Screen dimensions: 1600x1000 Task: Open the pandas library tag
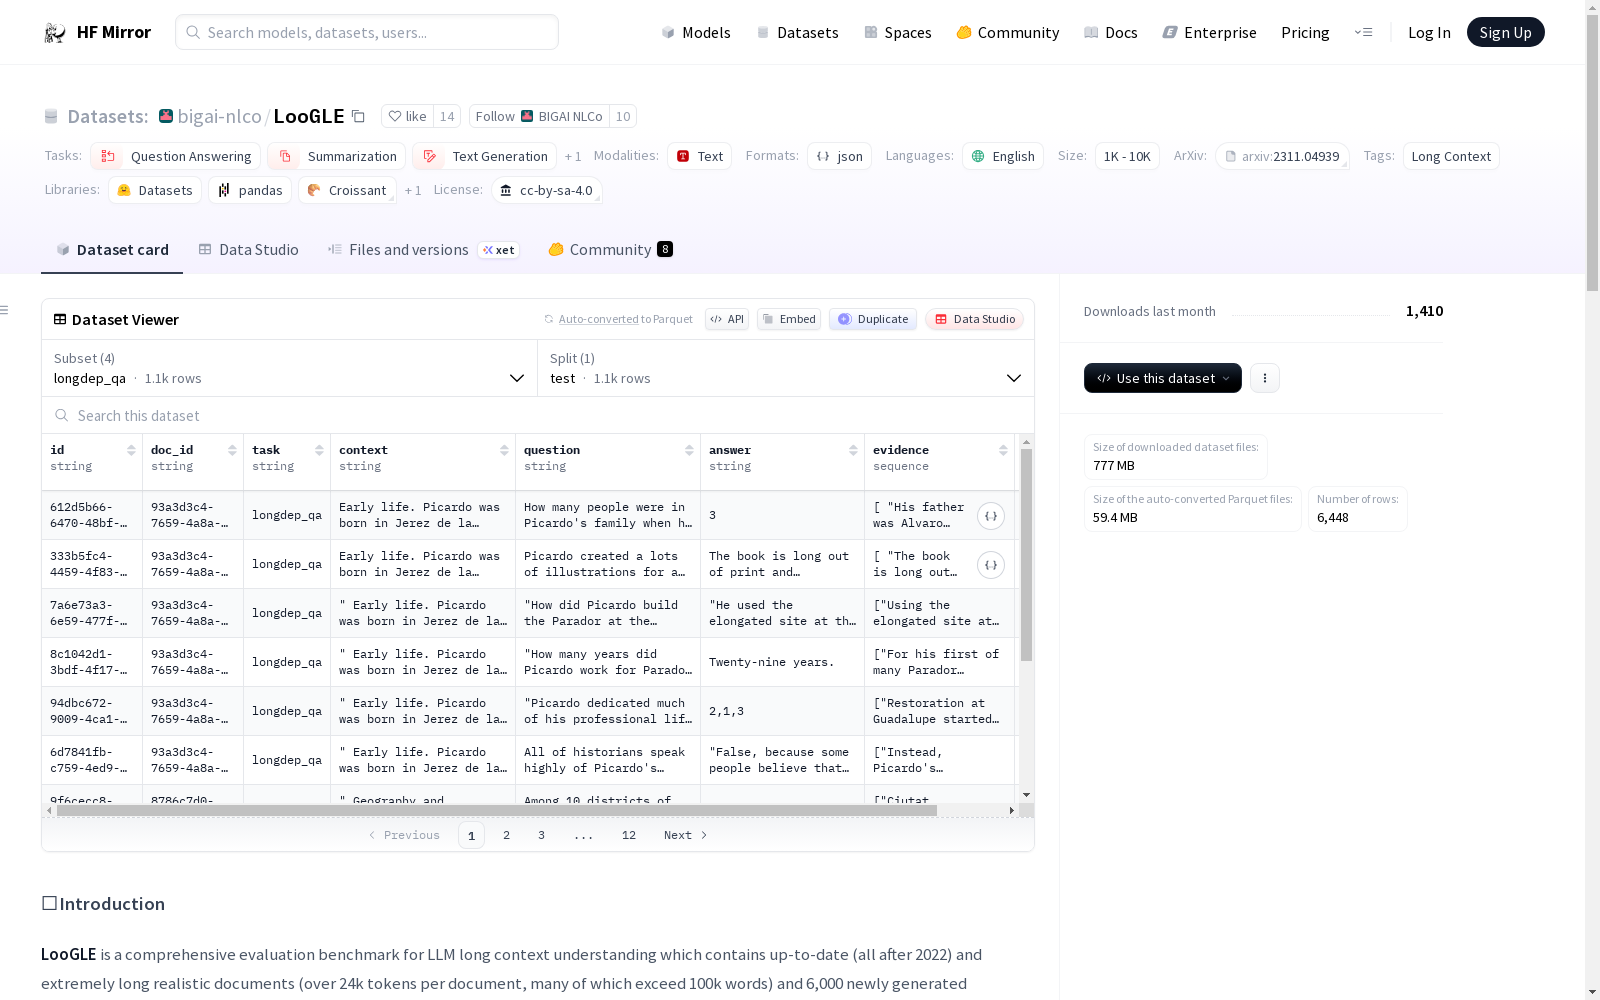(250, 190)
